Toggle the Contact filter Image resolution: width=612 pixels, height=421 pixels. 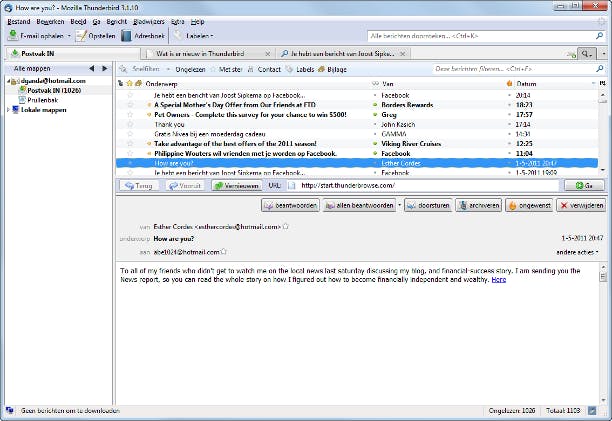pyautogui.click(x=264, y=69)
